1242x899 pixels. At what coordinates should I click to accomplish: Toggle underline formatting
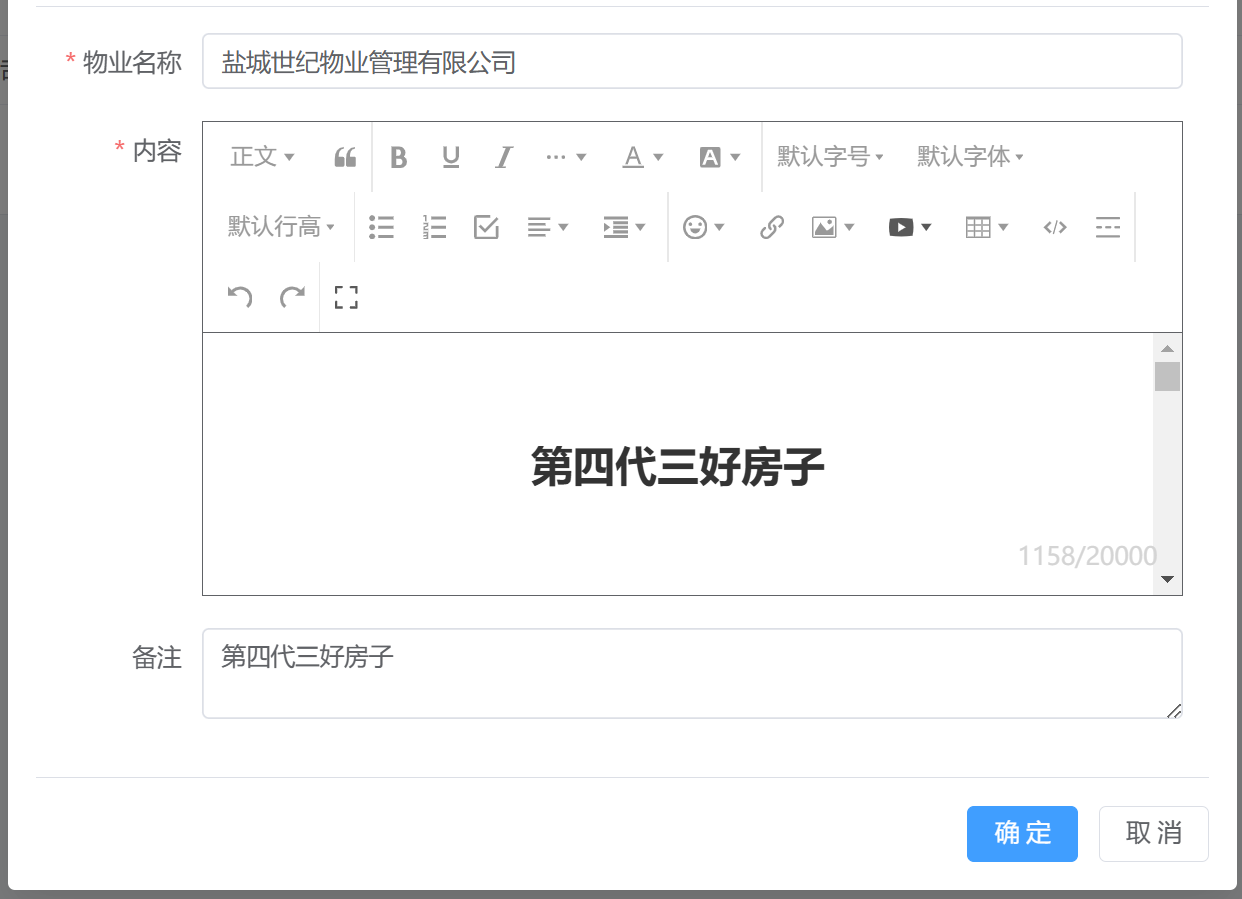click(451, 157)
